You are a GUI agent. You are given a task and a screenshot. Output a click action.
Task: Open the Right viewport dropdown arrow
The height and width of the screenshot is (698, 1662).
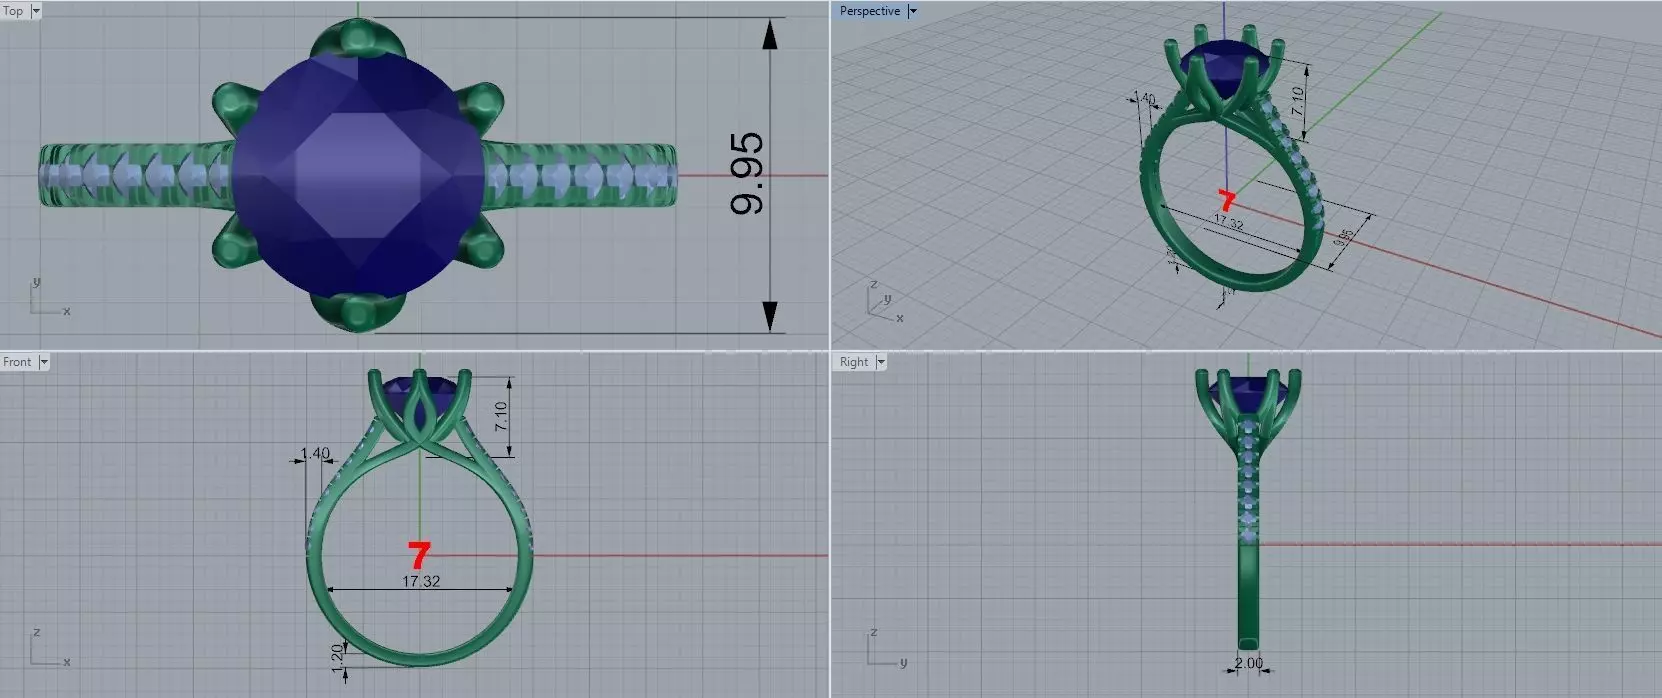pyautogui.click(x=881, y=362)
